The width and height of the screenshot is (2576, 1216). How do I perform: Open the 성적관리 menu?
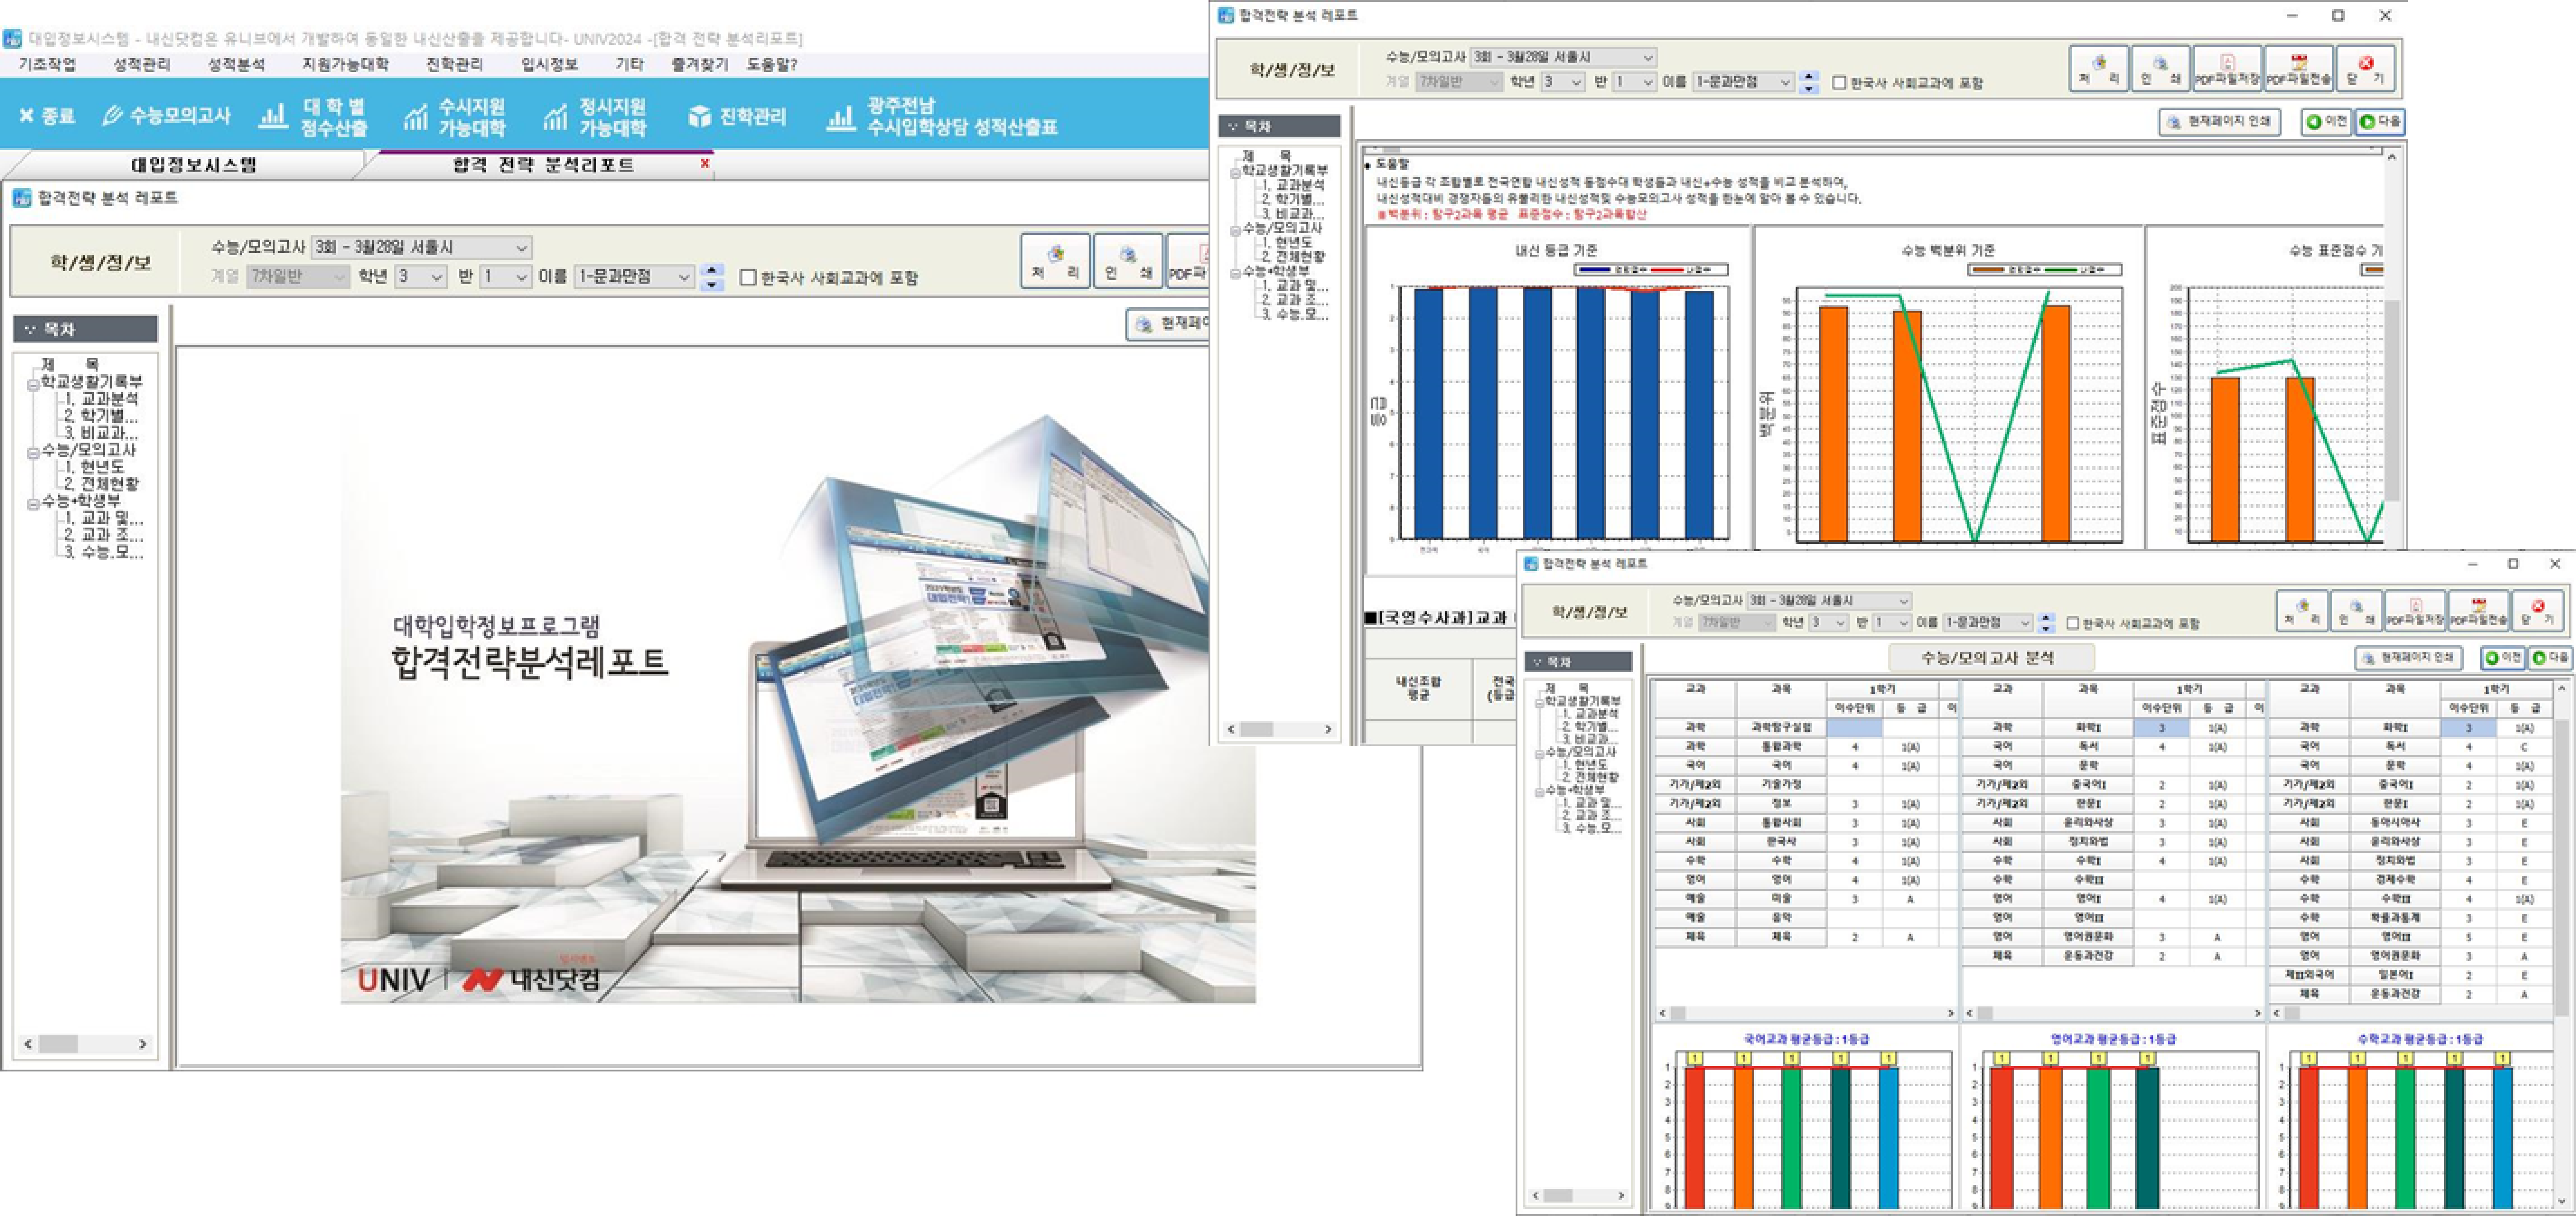pyautogui.click(x=141, y=64)
